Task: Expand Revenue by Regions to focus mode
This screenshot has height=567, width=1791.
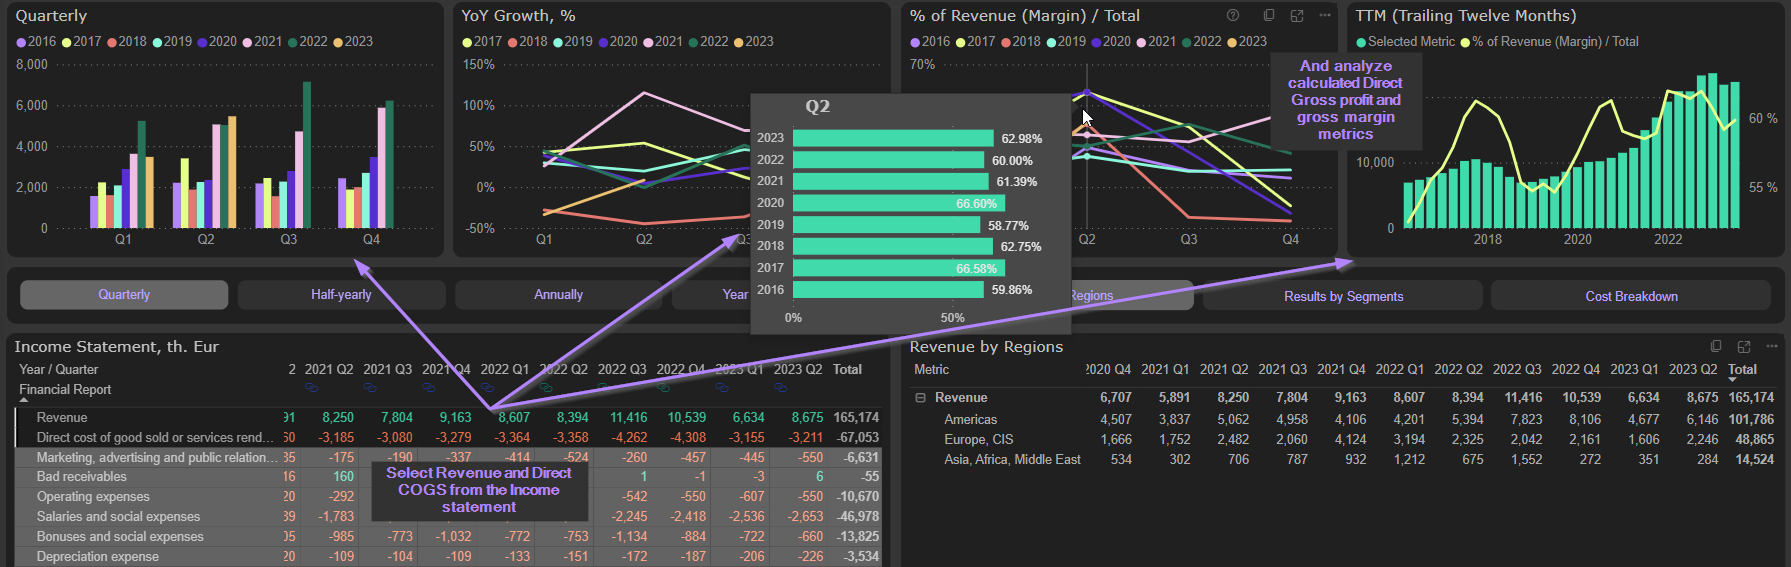Action: point(1744,346)
